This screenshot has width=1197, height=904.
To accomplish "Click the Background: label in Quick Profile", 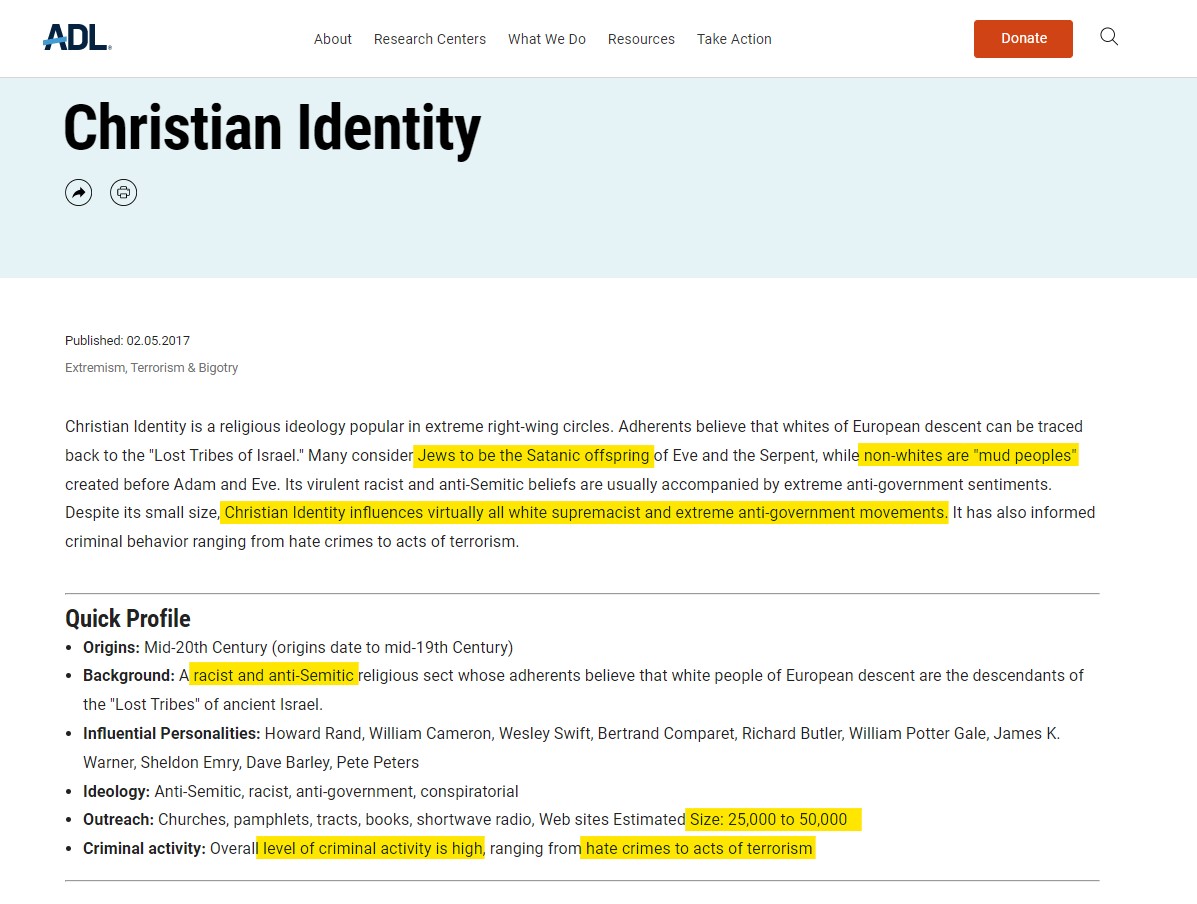I will coord(129,676).
